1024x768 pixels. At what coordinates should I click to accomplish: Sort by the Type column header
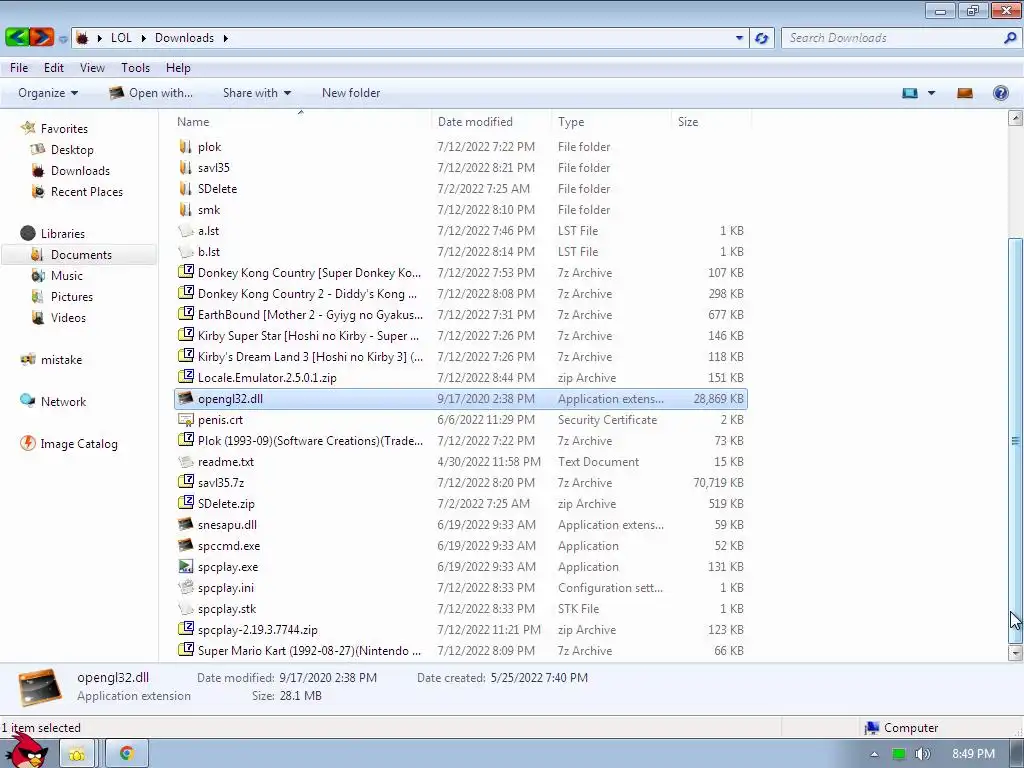point(611,121)
